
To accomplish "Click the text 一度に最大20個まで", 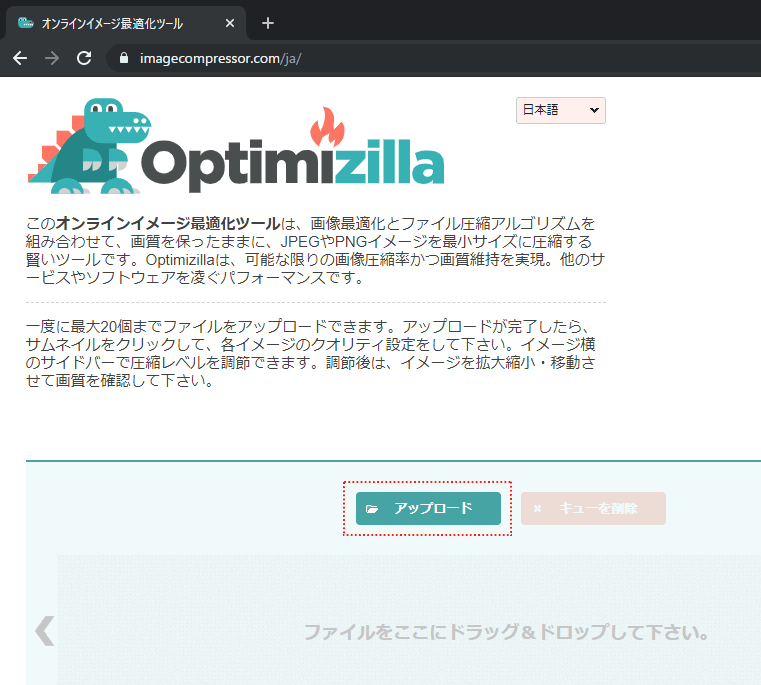I will 79,326.
